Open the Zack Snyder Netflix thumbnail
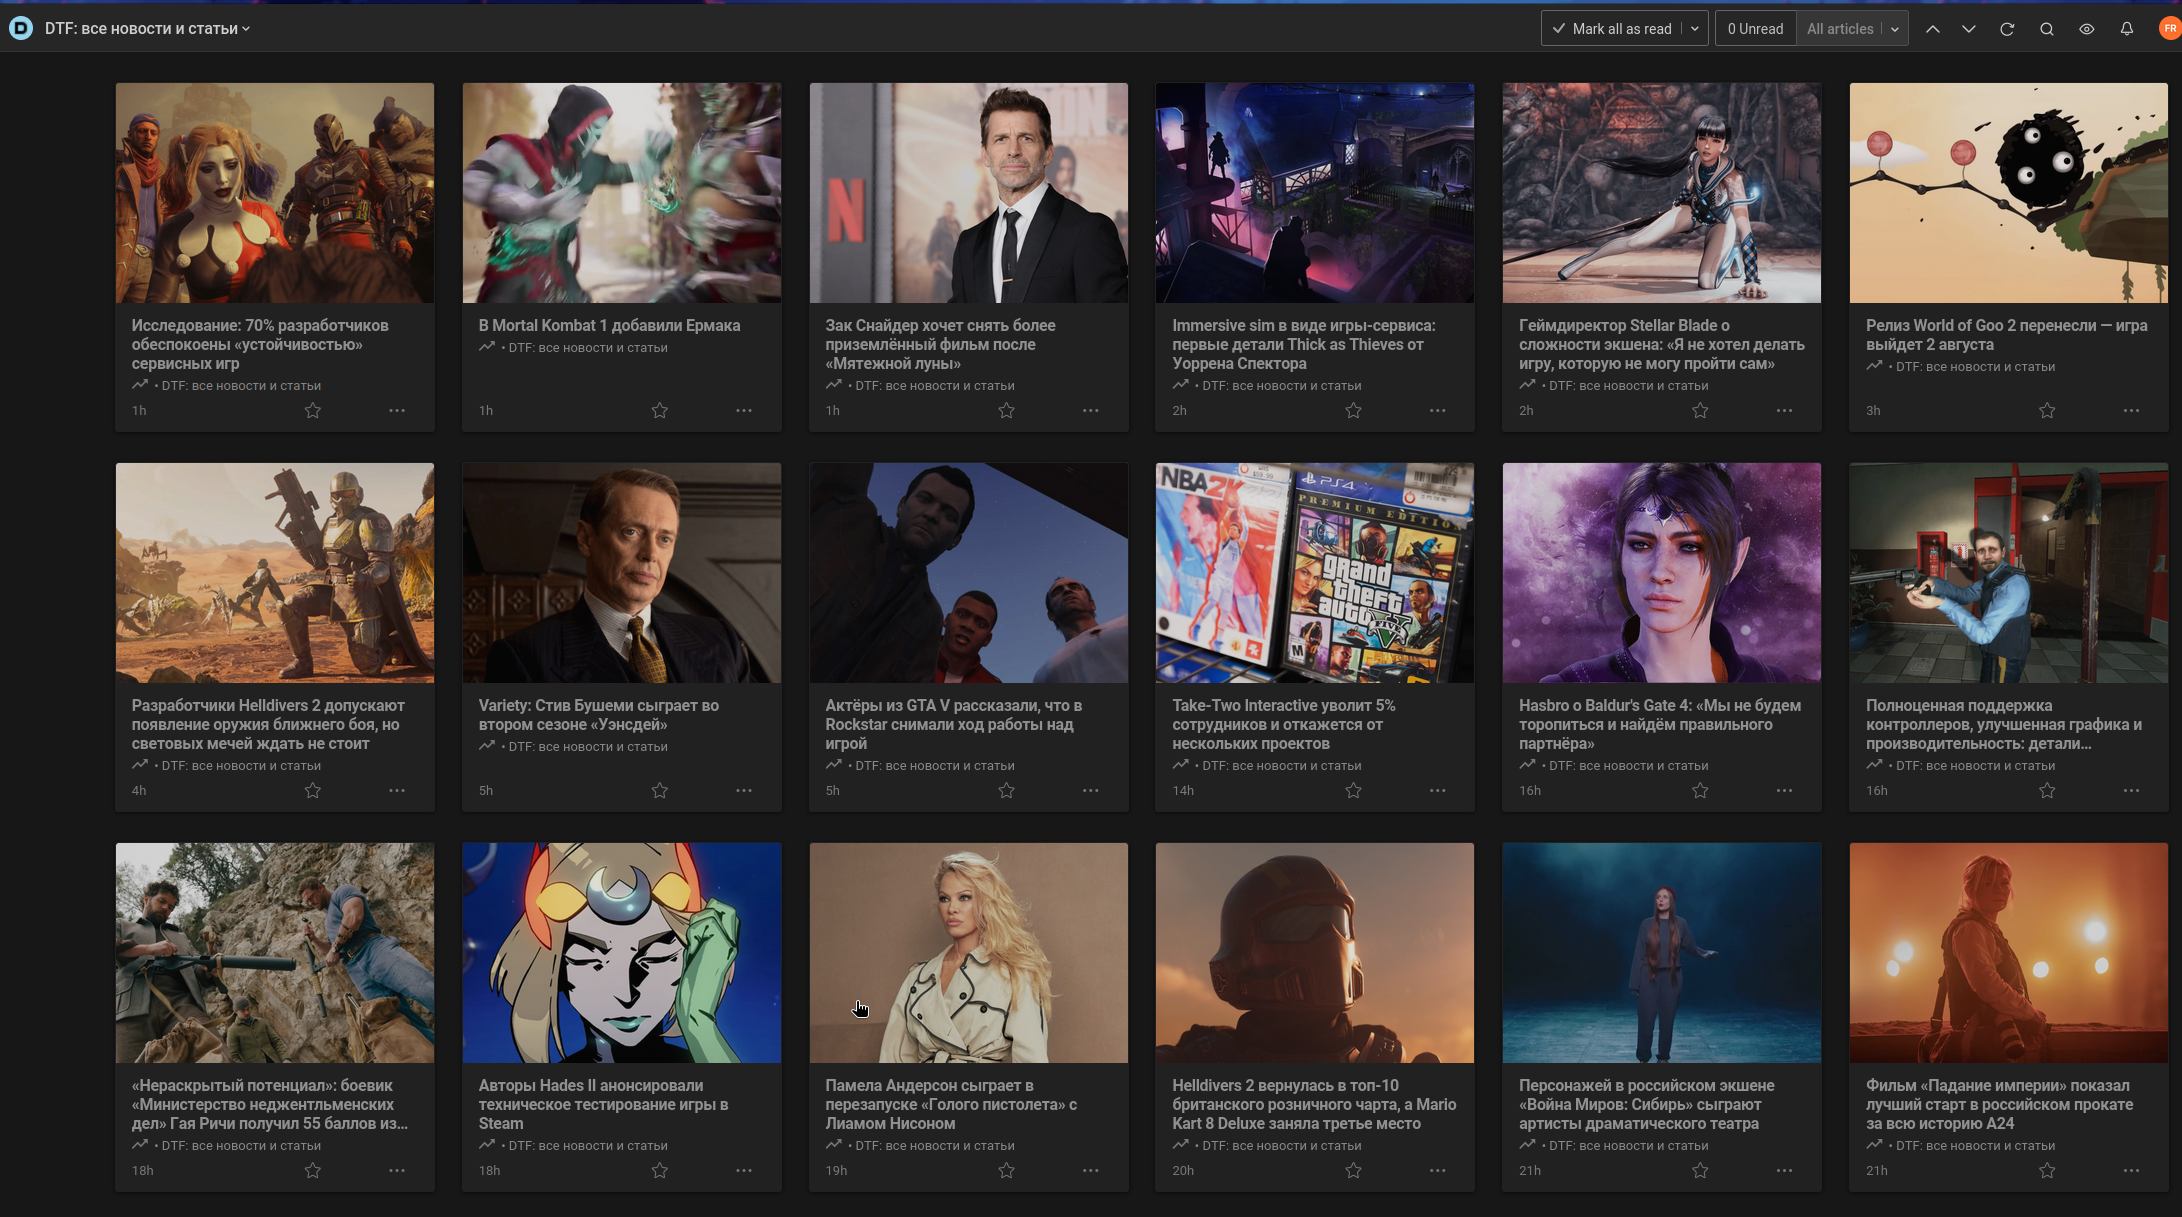Image resolution: width=2182 pixels, height=1217 pixels. [x=968, y=193]
